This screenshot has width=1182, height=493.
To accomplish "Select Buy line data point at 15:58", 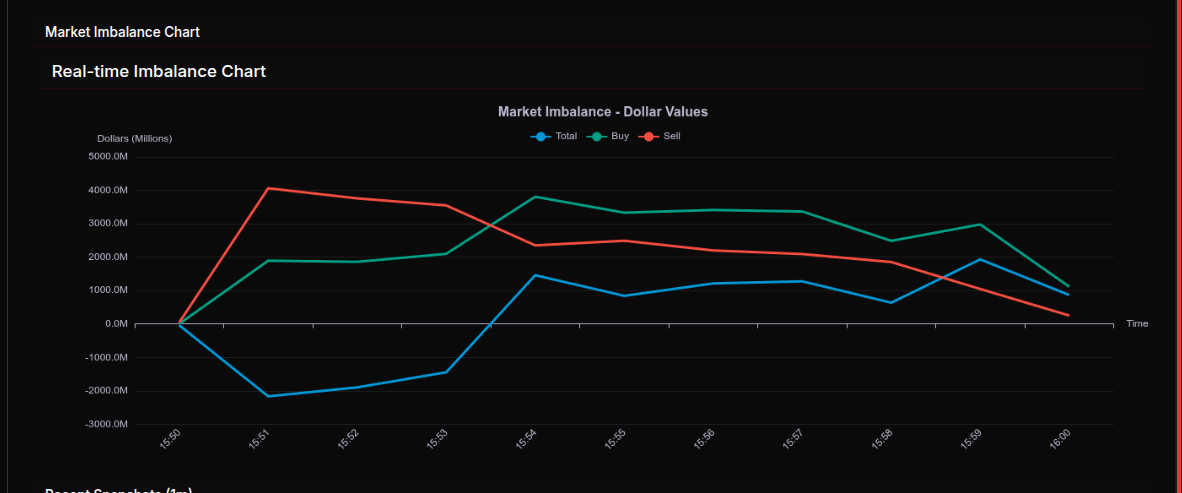I will (891, 241).
